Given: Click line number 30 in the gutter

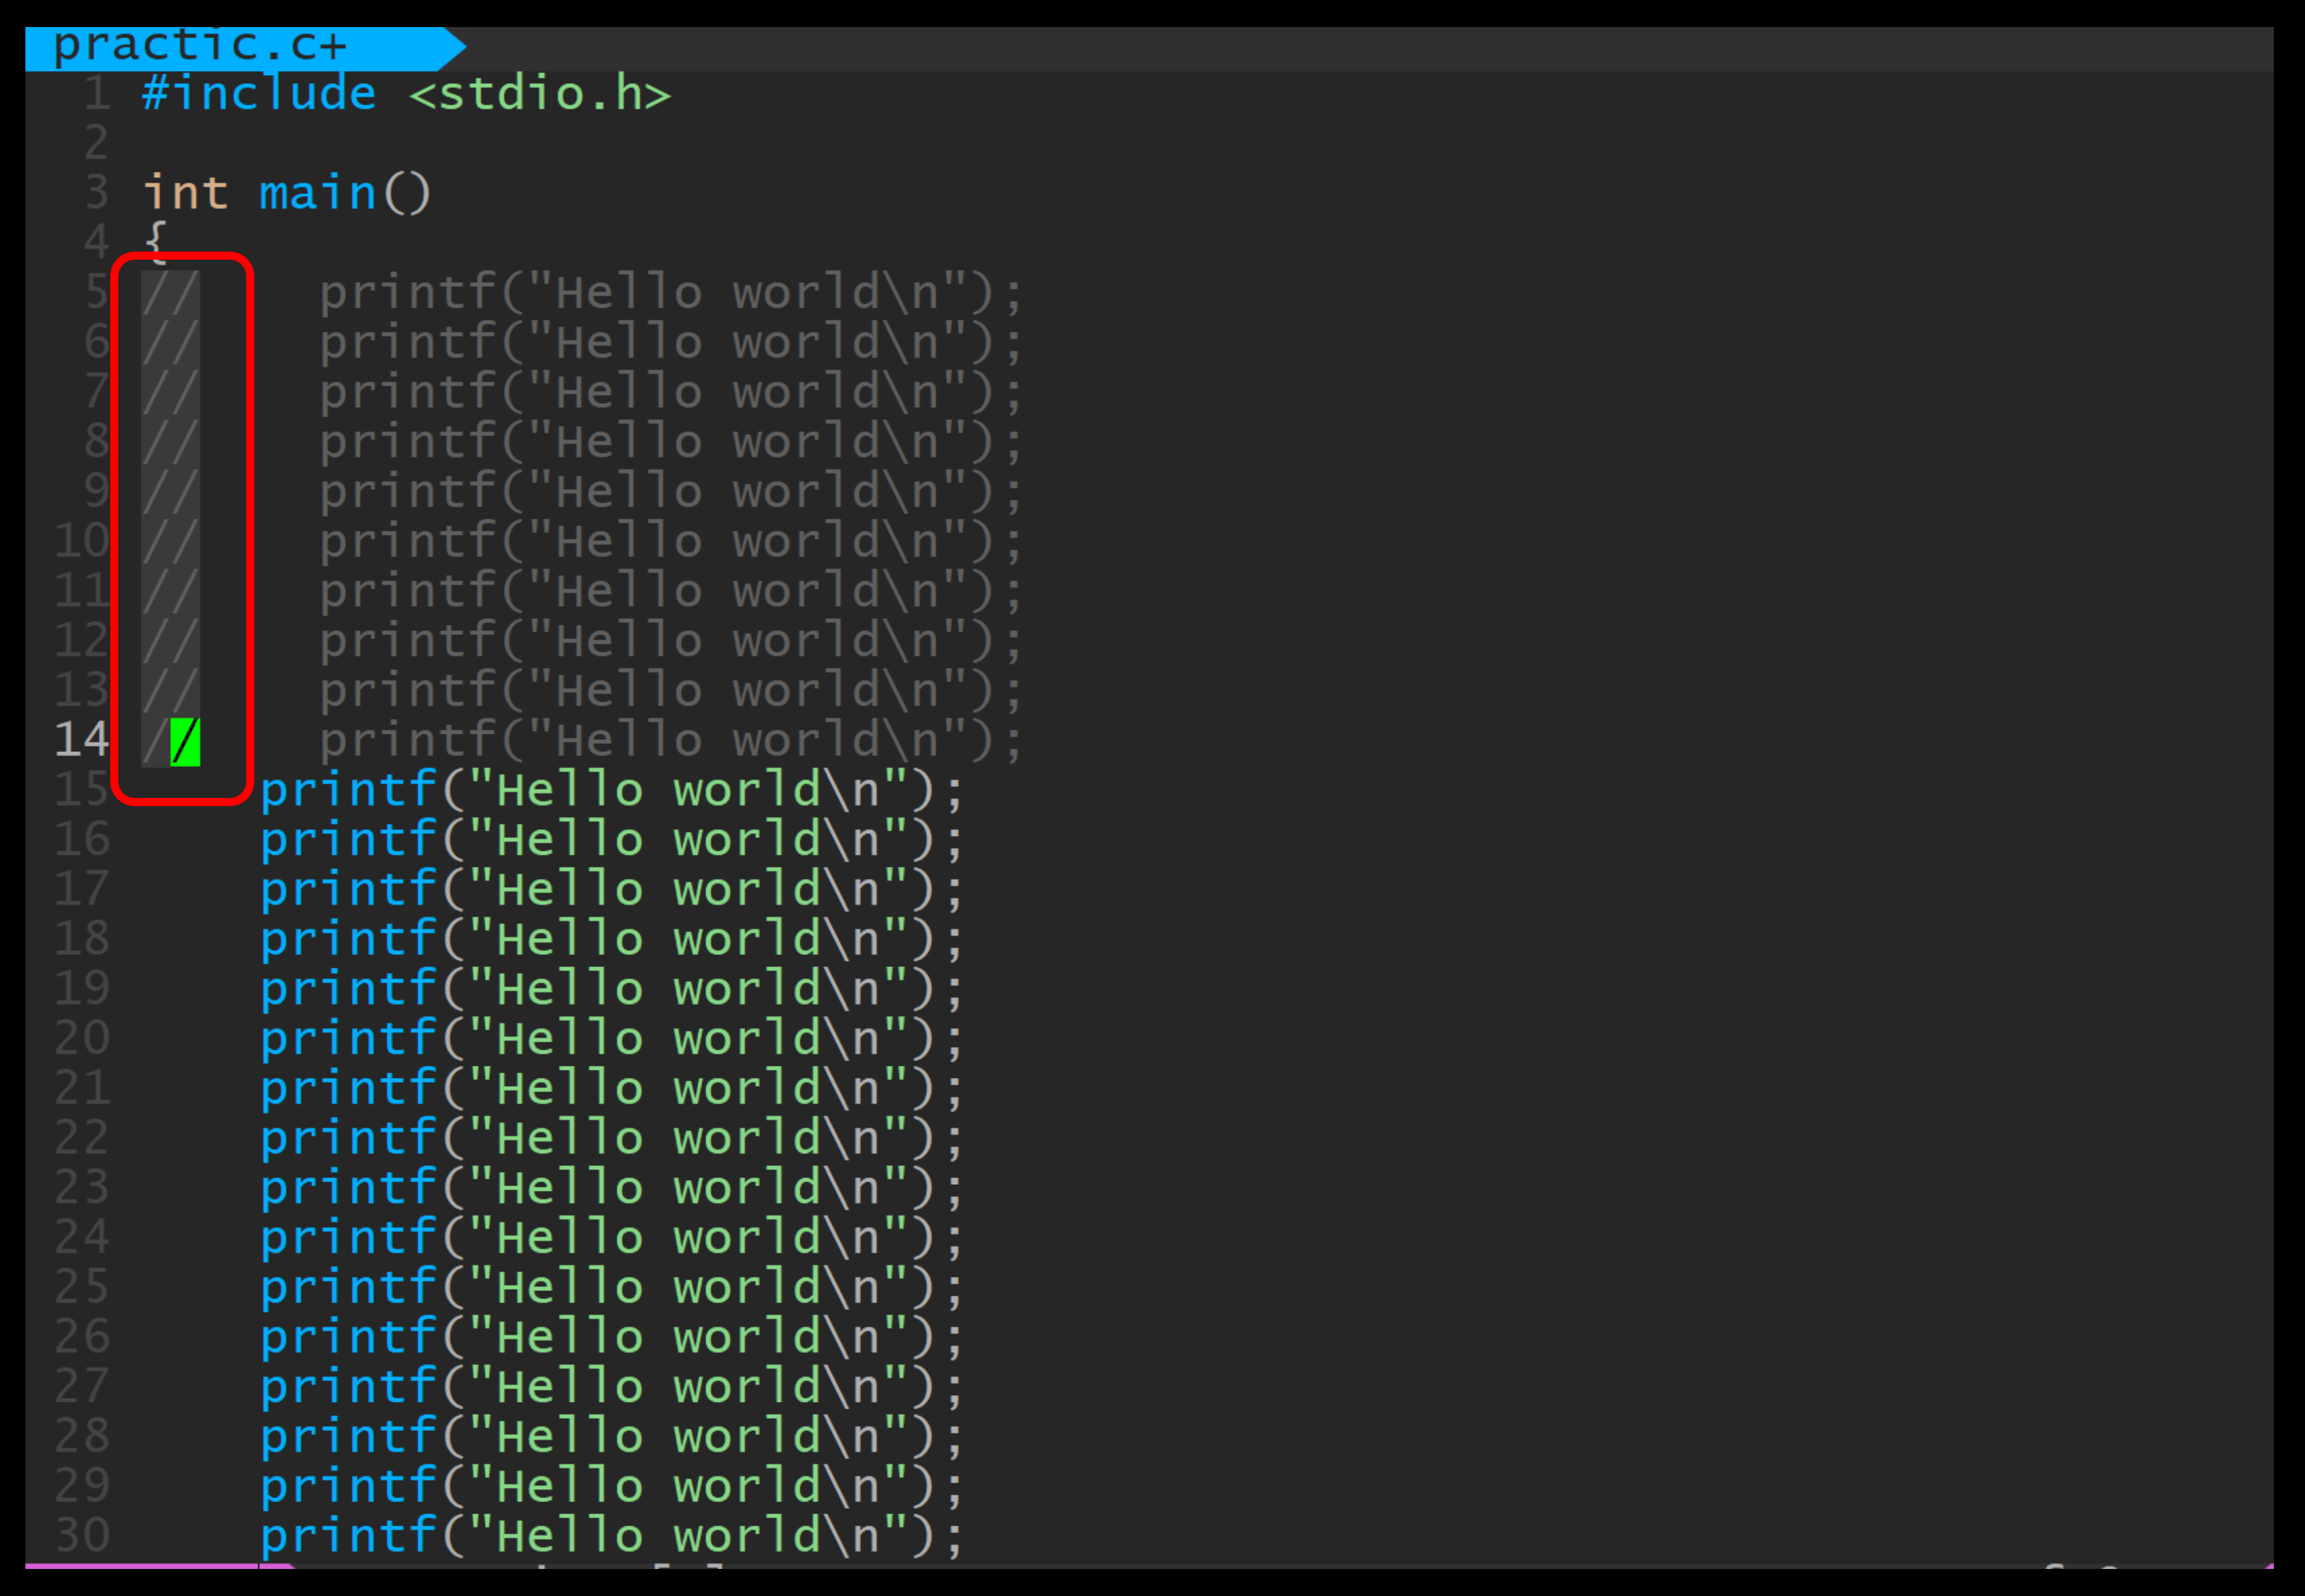Looking at the screenshot, I should pos(82,1536).
